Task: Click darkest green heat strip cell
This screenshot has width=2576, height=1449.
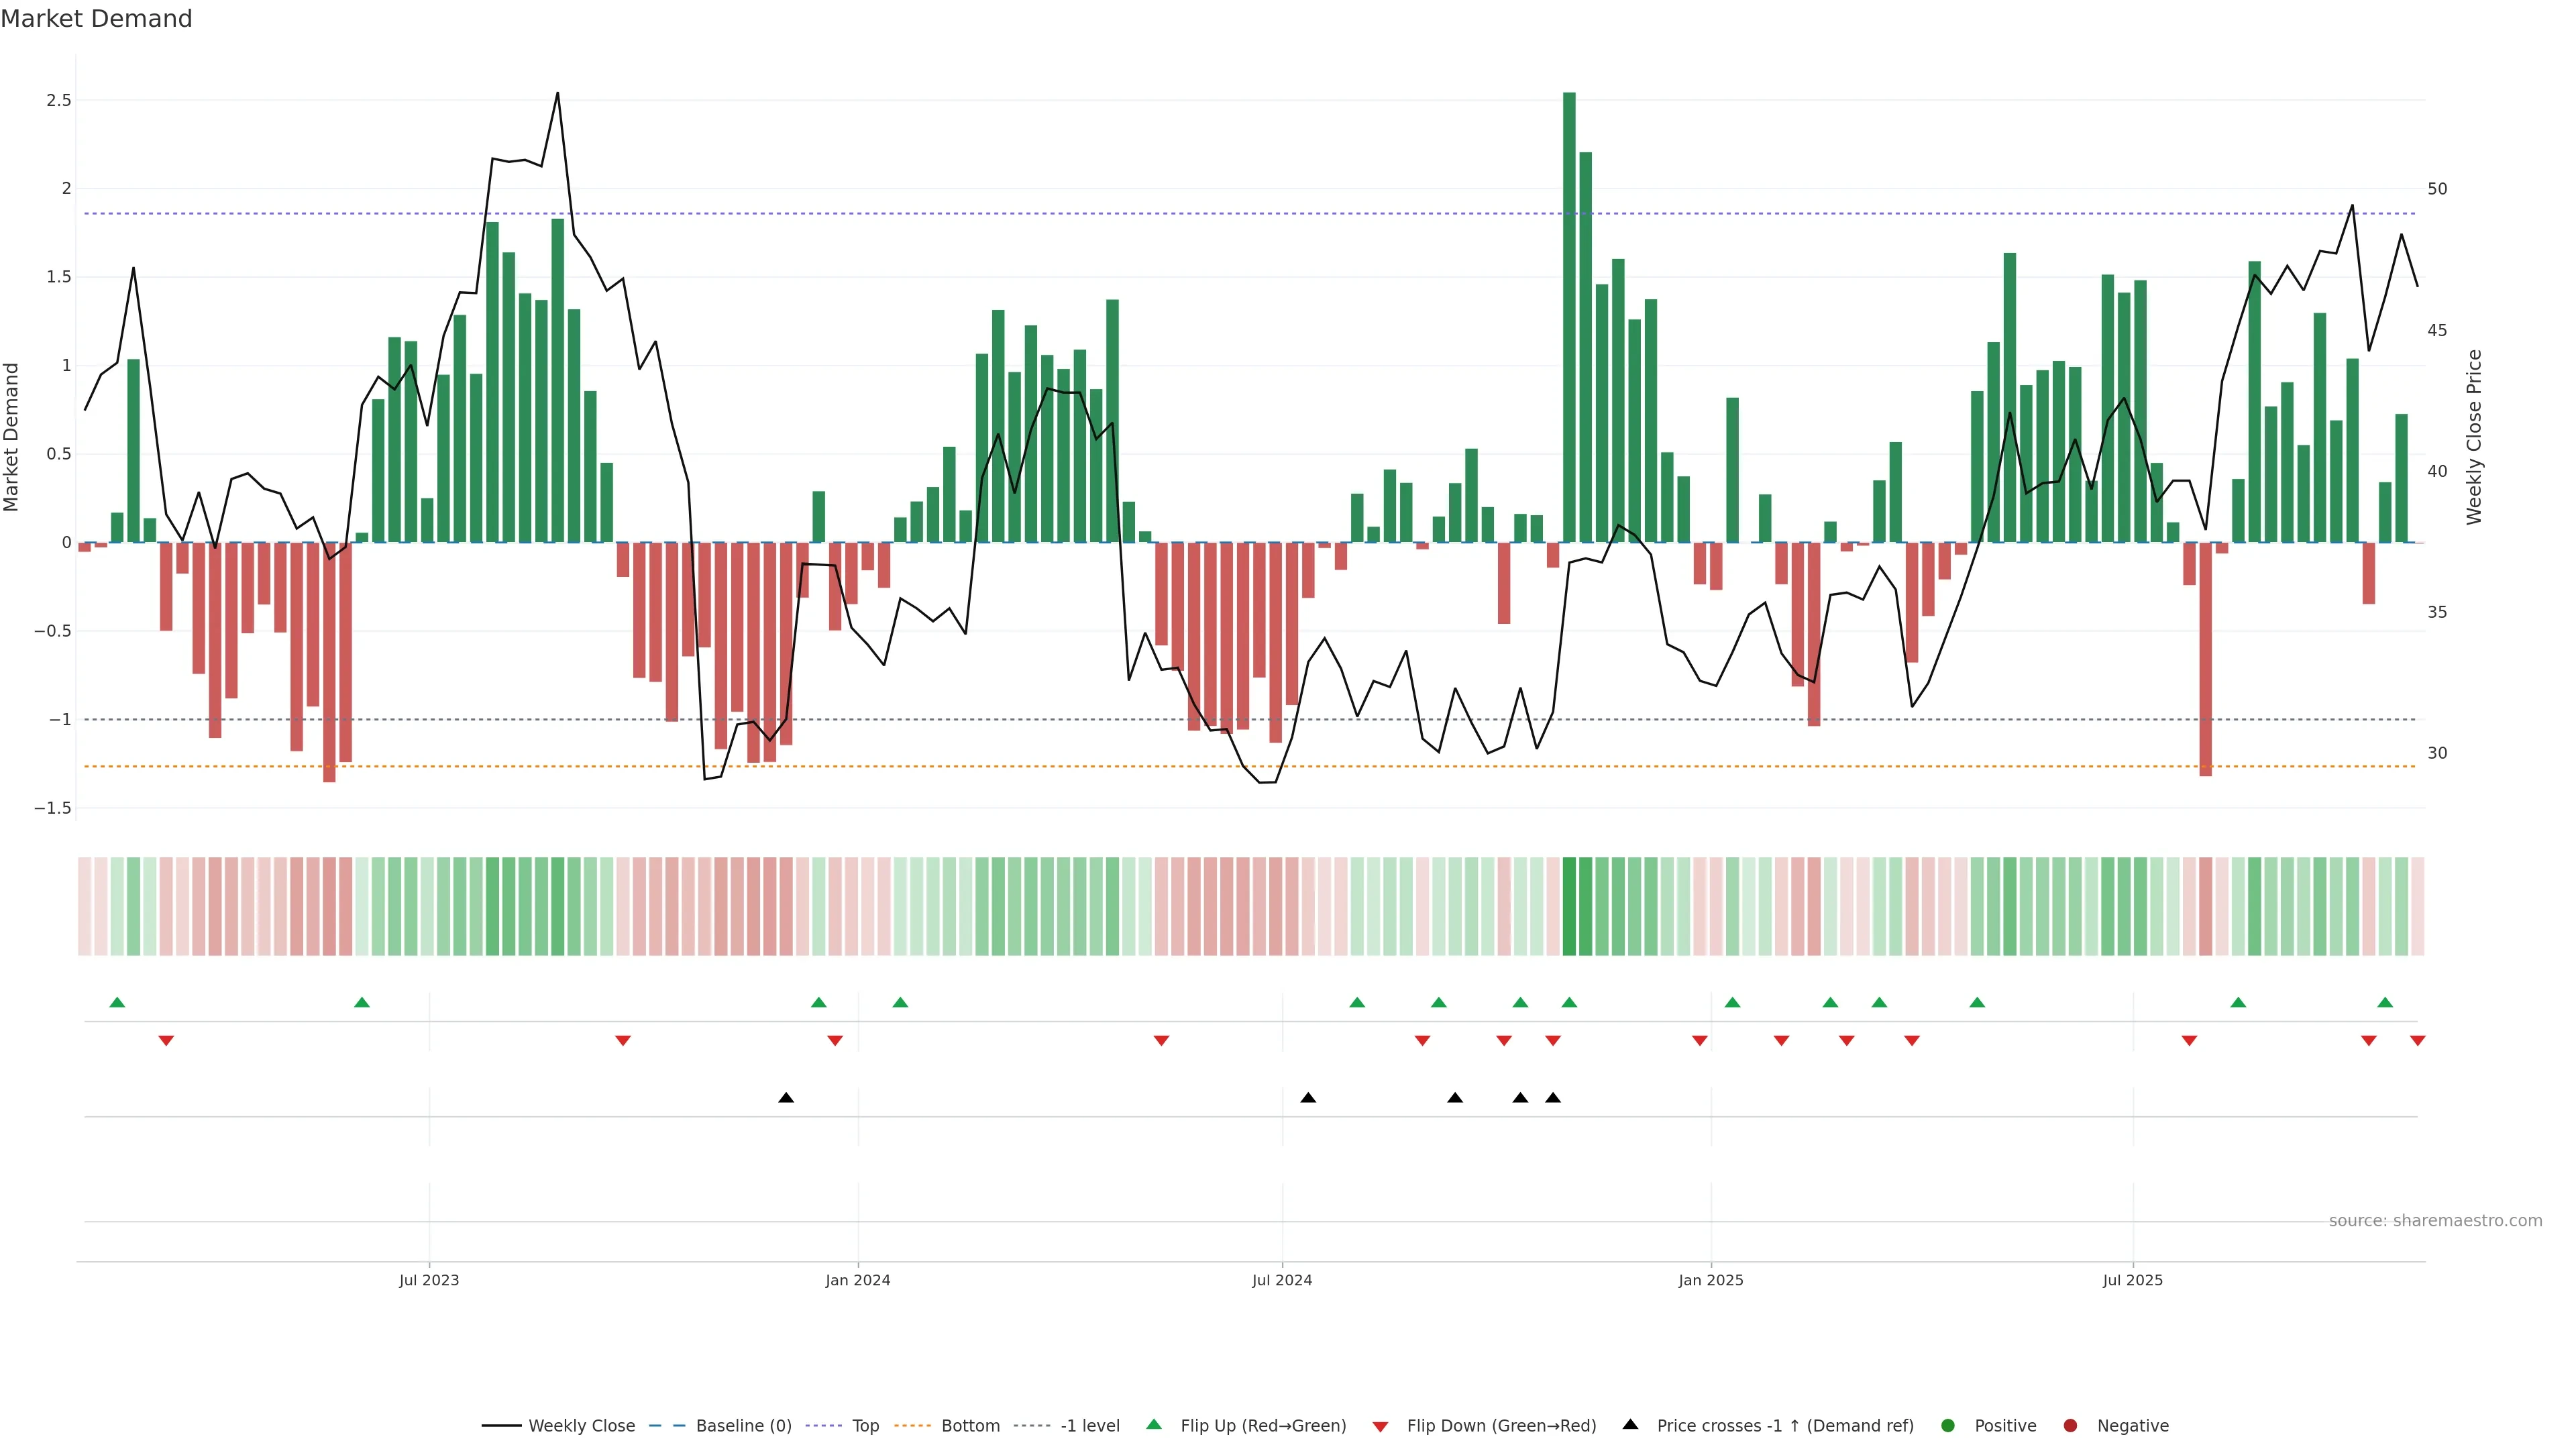Action: [1569, 906]
